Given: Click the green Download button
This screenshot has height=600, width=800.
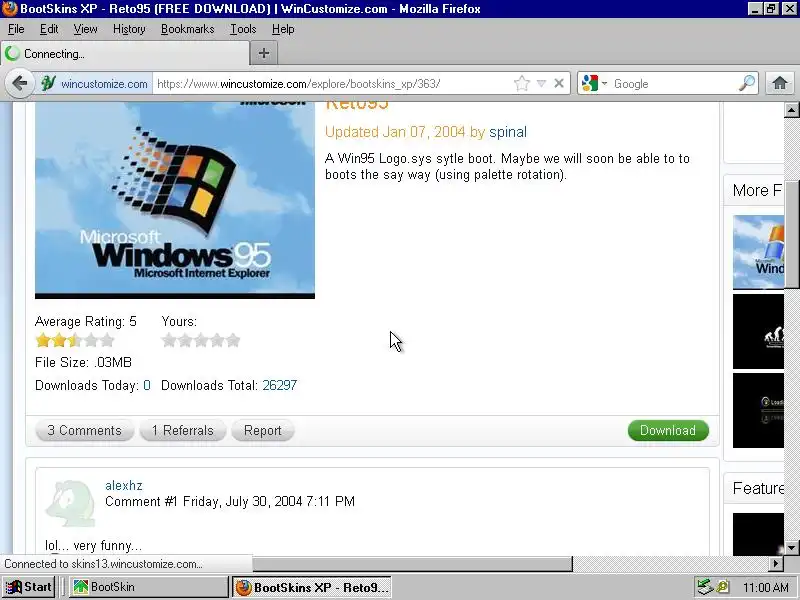Looking at the screenshot, I should click(668, 431).
